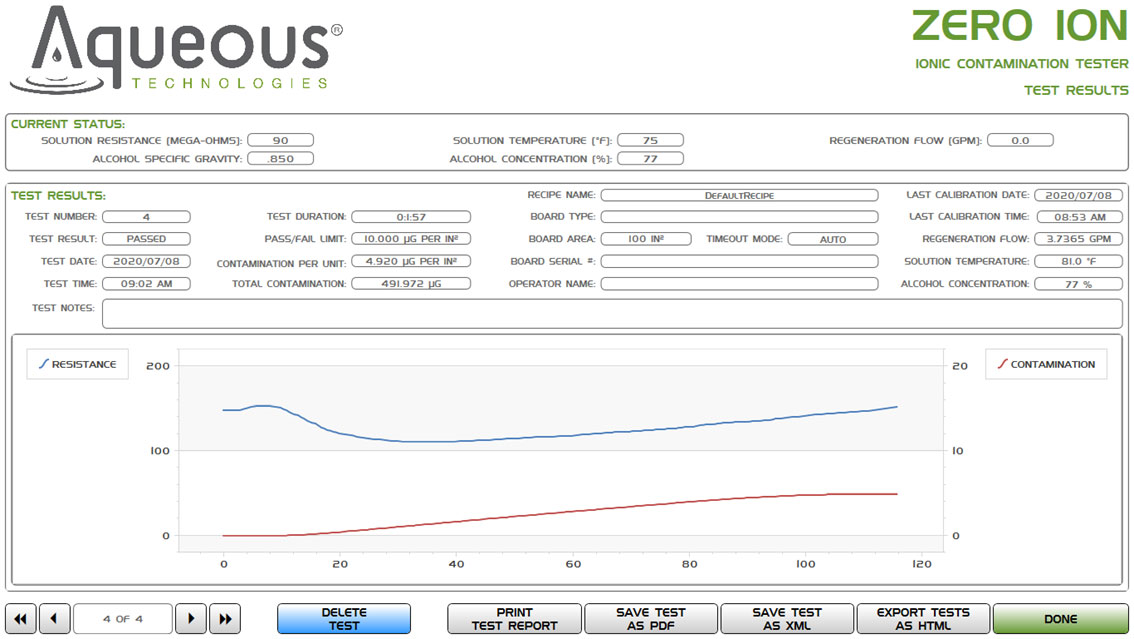Export tests as HTML
This screenshot has width=1134, height=639.
(923, 619)
